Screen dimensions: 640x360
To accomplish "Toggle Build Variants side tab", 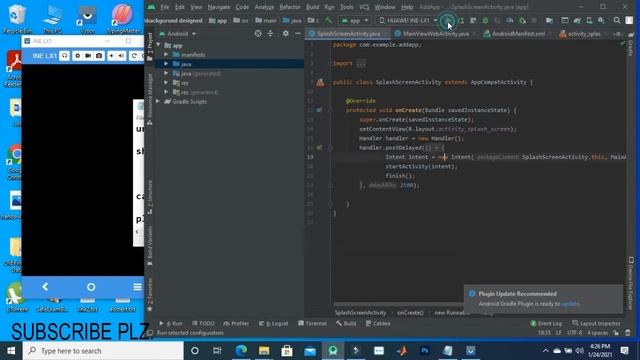I will (150, 245).
